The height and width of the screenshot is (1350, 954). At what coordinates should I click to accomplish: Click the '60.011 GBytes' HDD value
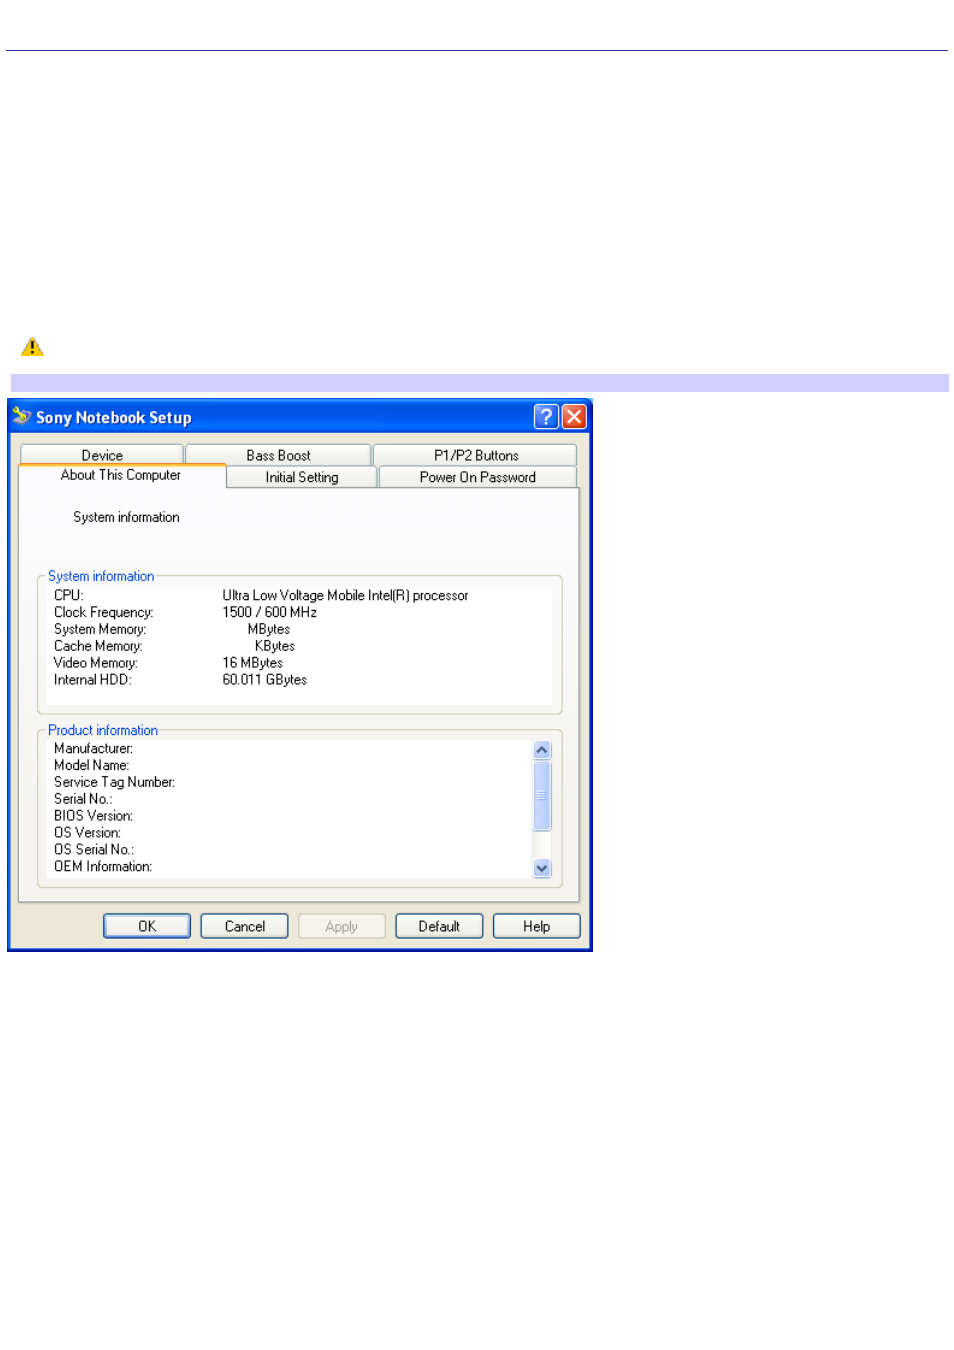(x=264, y=679)
